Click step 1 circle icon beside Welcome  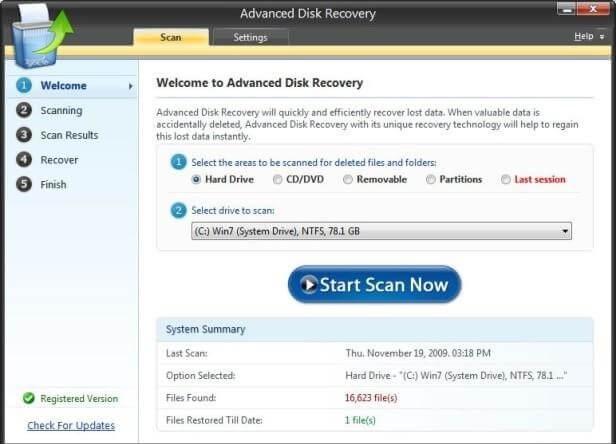[x=24, y=85]
